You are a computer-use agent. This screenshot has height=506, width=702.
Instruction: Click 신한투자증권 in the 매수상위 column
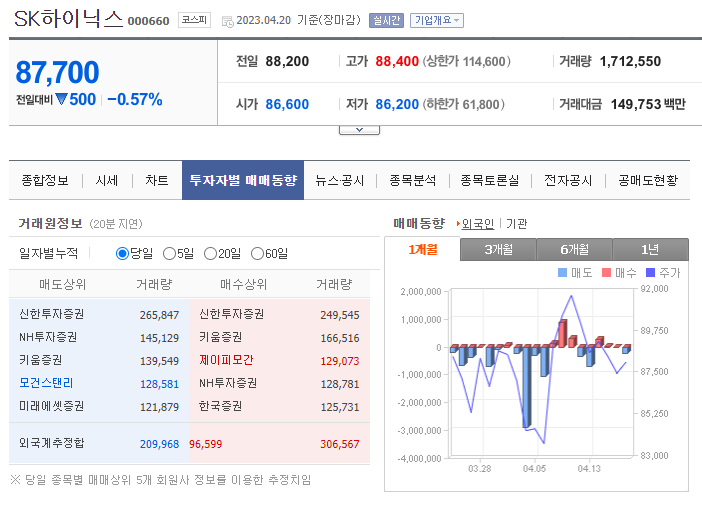[231, 314]
